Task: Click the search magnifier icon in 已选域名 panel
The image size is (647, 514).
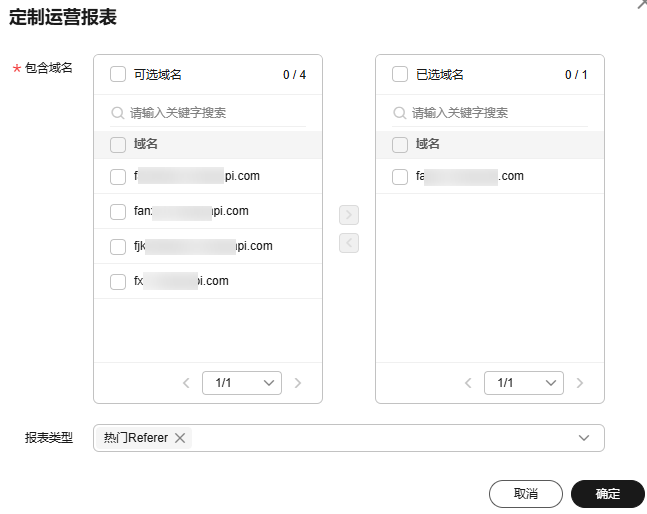Action: pyautogui.click(x=399, y=113)
